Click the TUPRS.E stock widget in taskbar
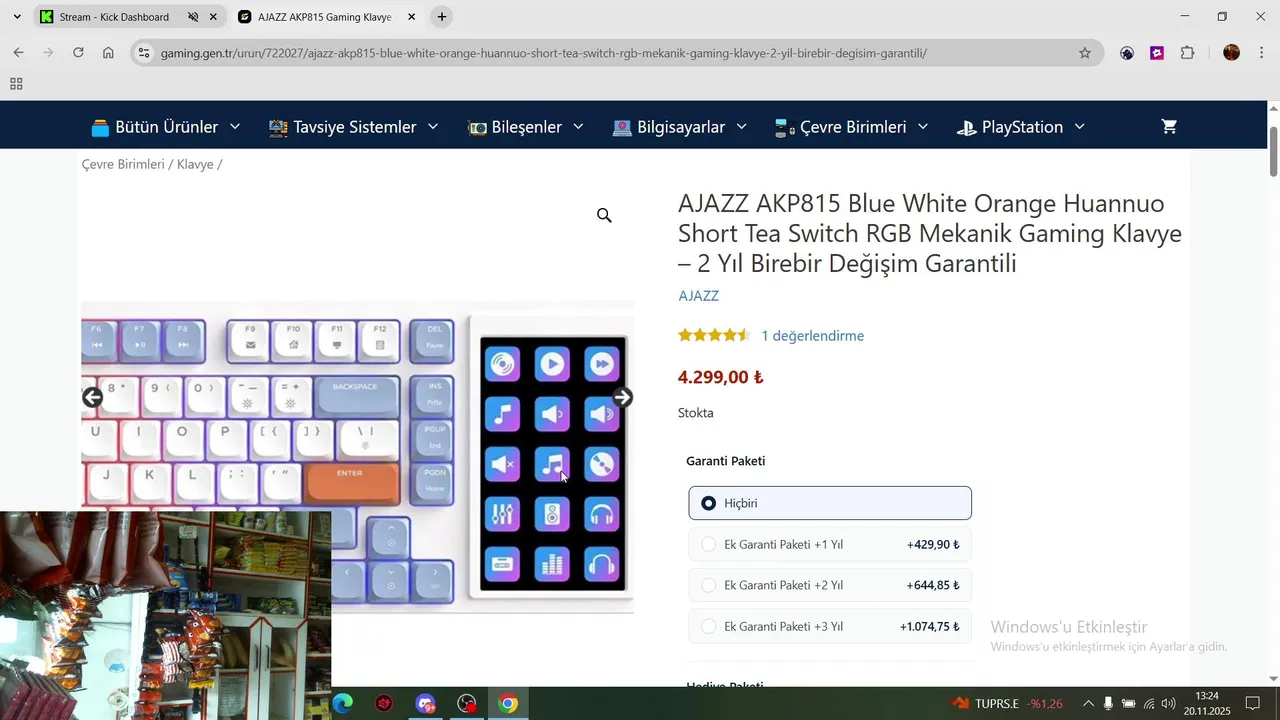The image size is (1280, 720). (1007, 704)
